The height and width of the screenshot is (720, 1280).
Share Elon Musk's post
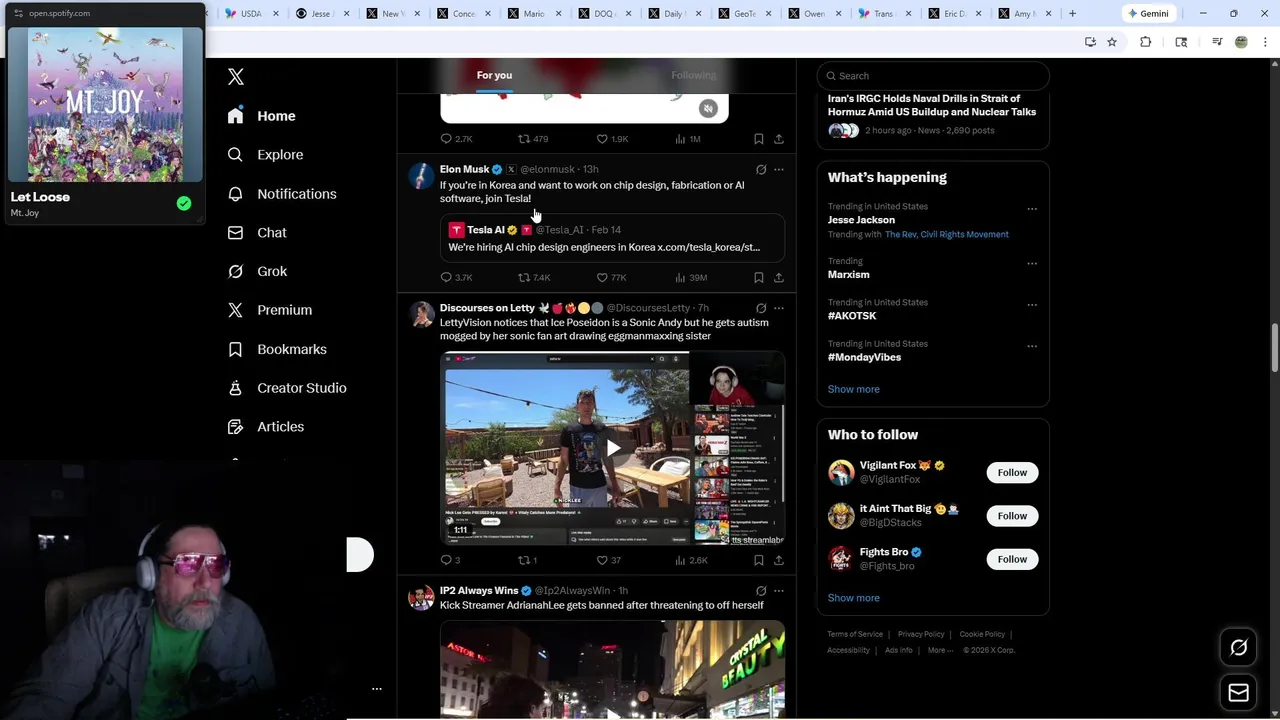pos(779,277)
